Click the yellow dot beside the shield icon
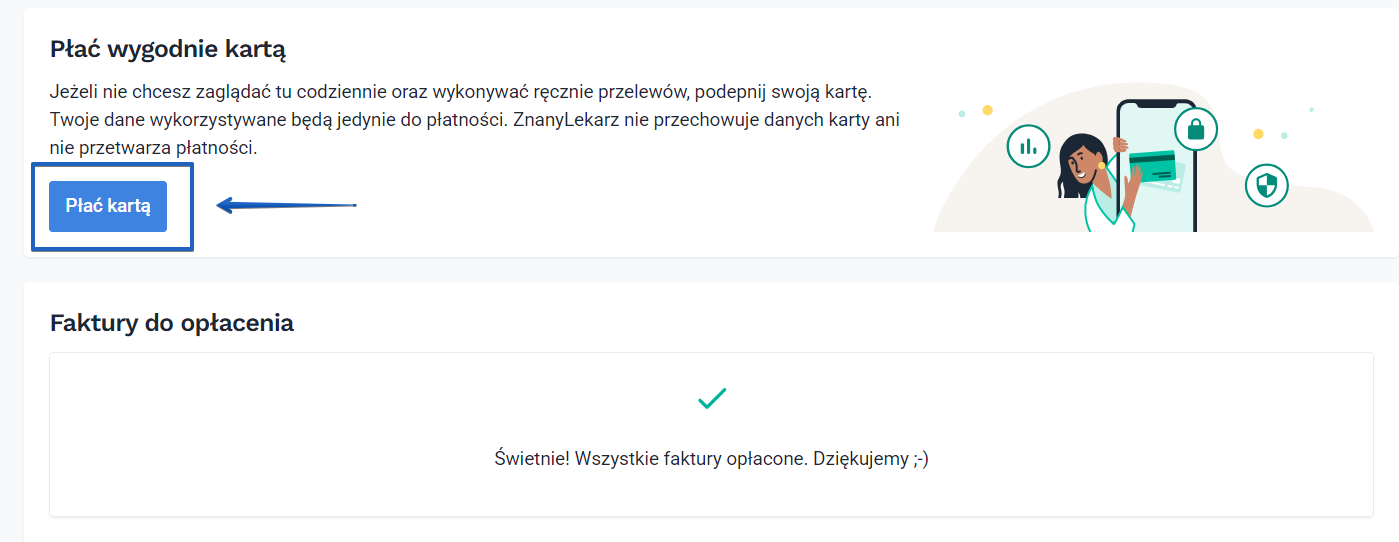The width and height of the screenshot is (1399, 542). coord(1258,133)
